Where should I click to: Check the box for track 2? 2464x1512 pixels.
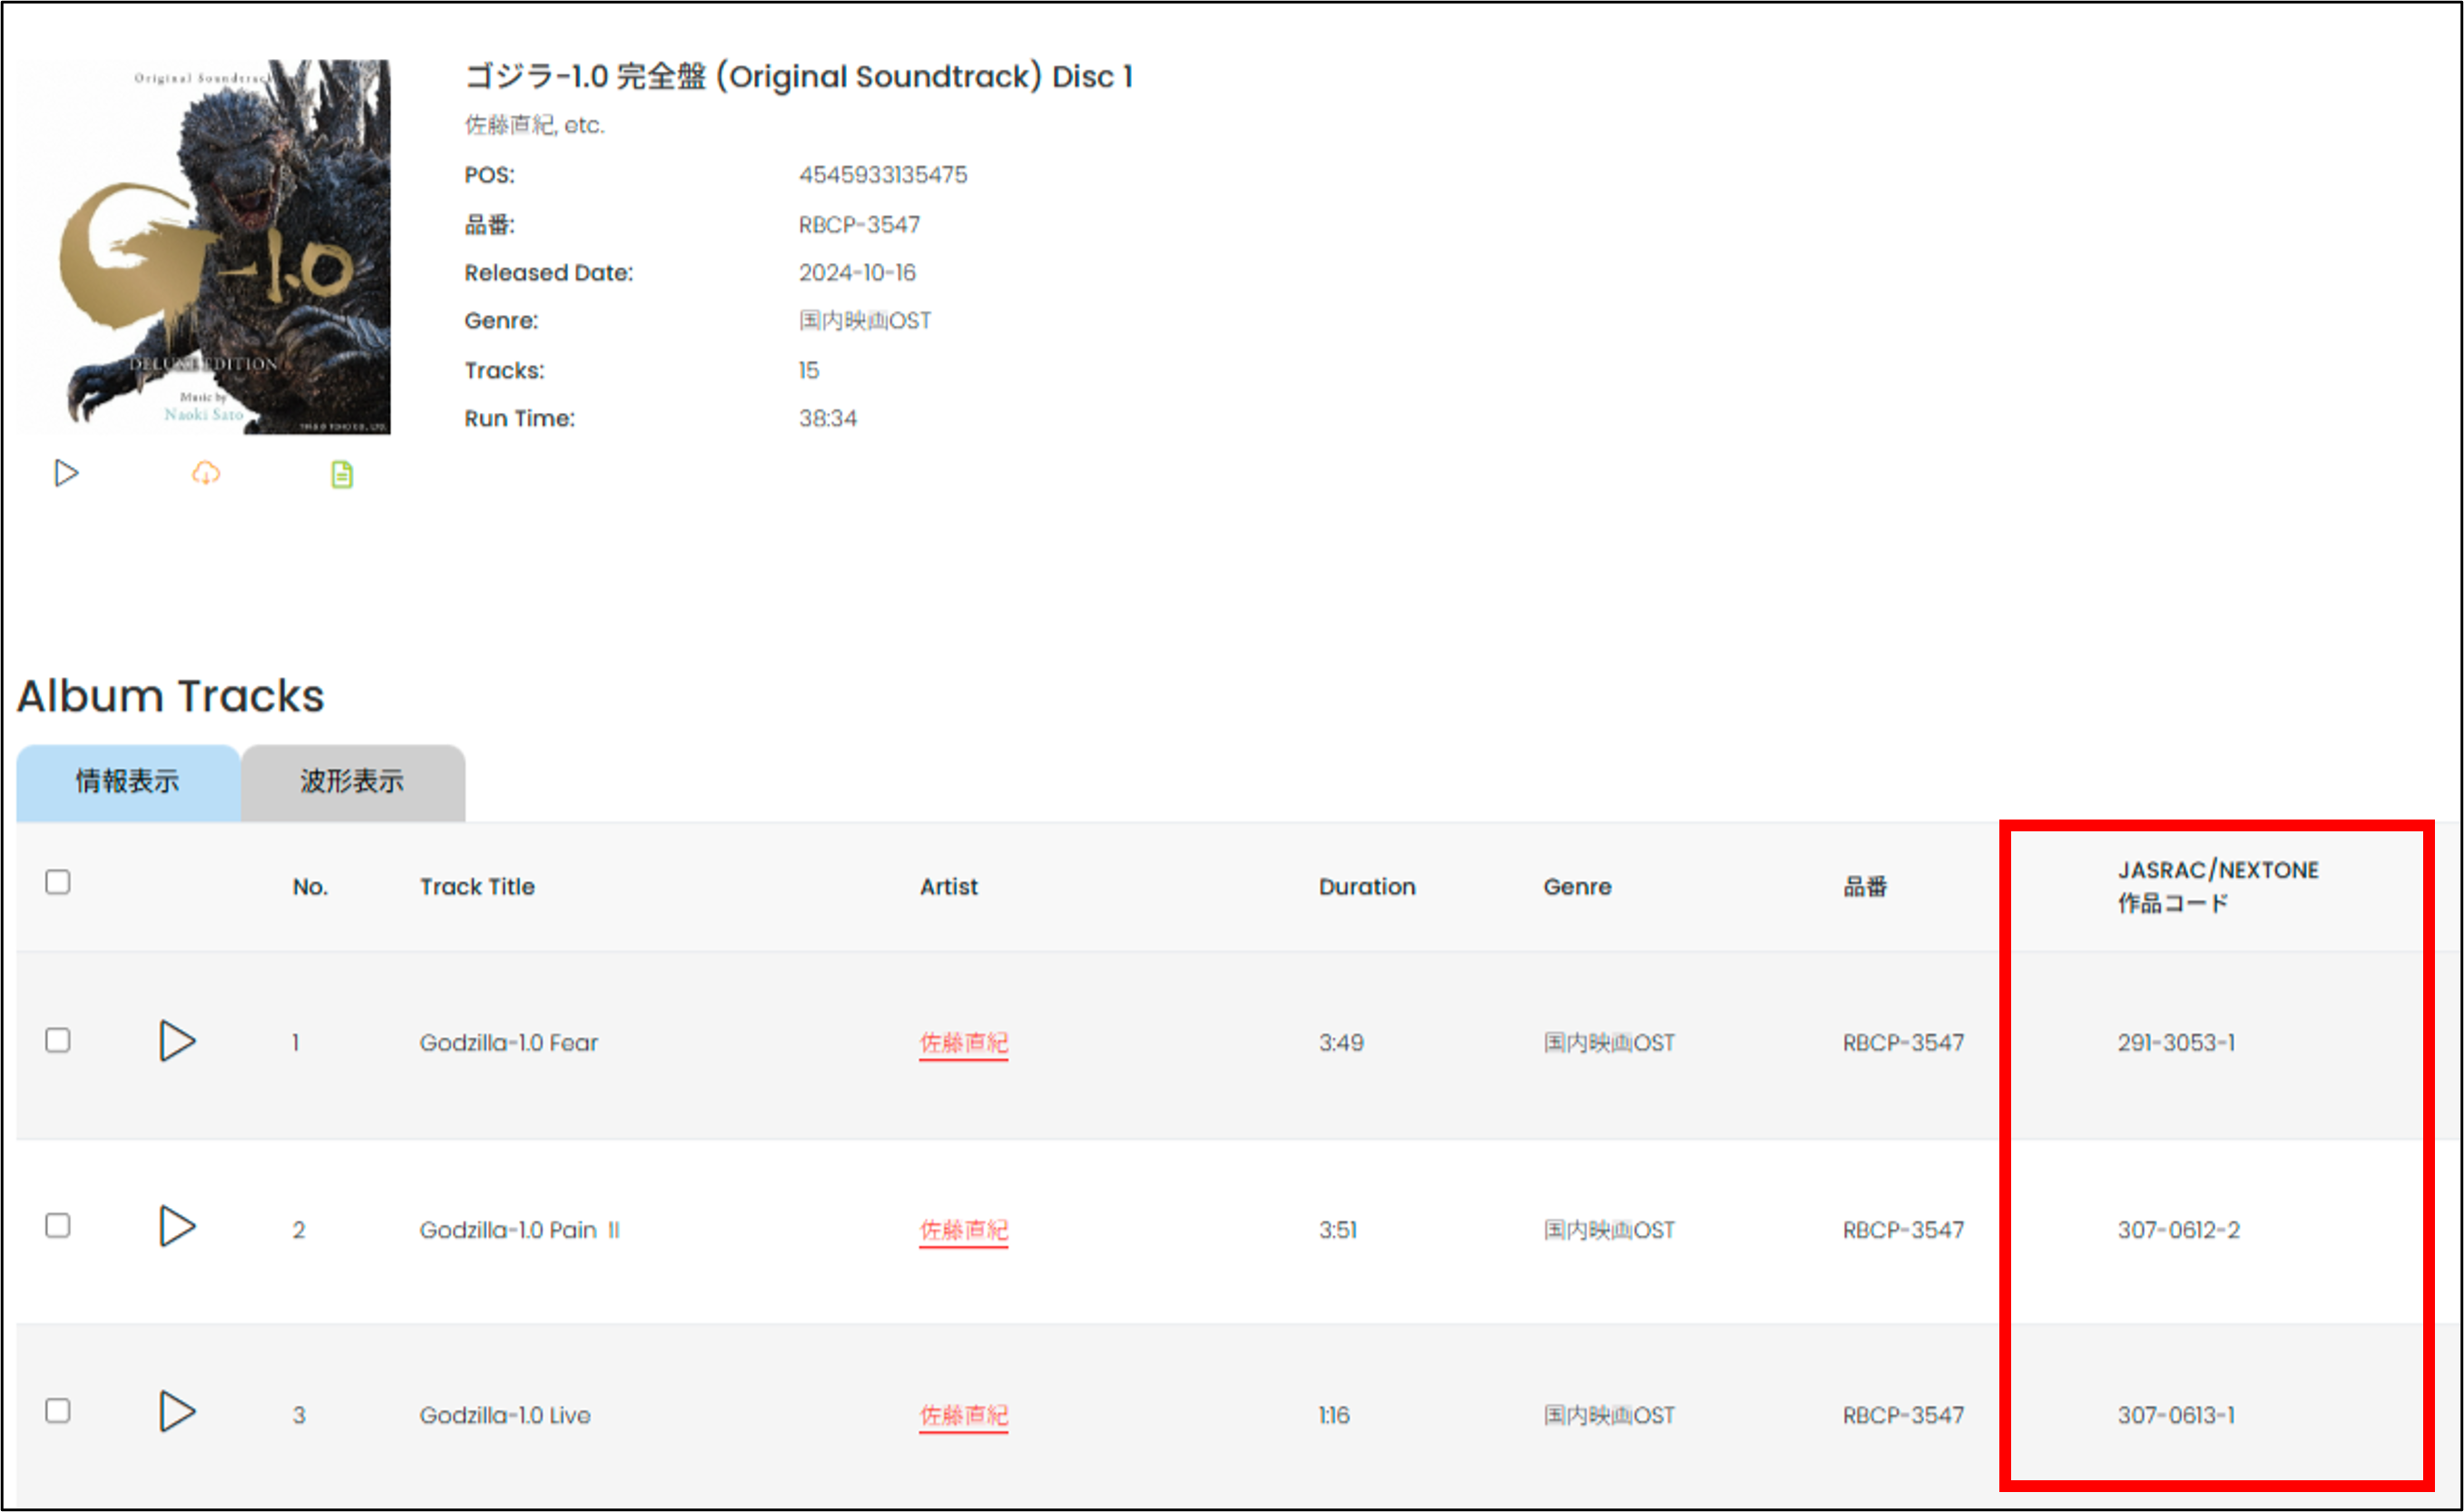pyautogui.click(x=58, y=1226)
